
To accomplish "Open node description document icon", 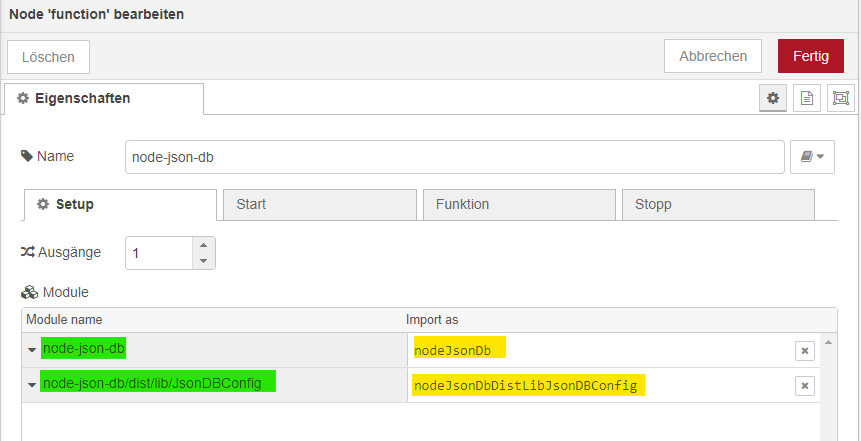I will pyautogui.click(x=807, y=98).
